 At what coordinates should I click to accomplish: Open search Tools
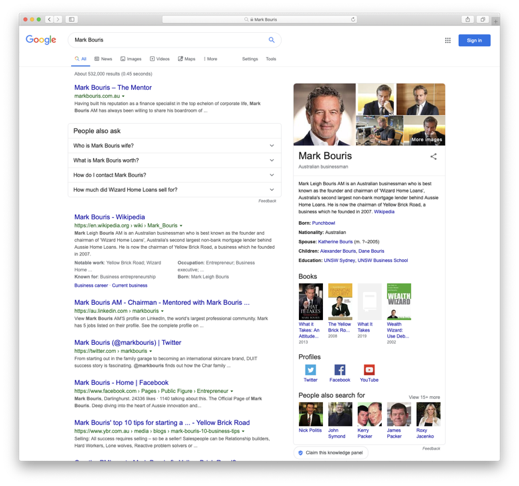click(271, 59)
